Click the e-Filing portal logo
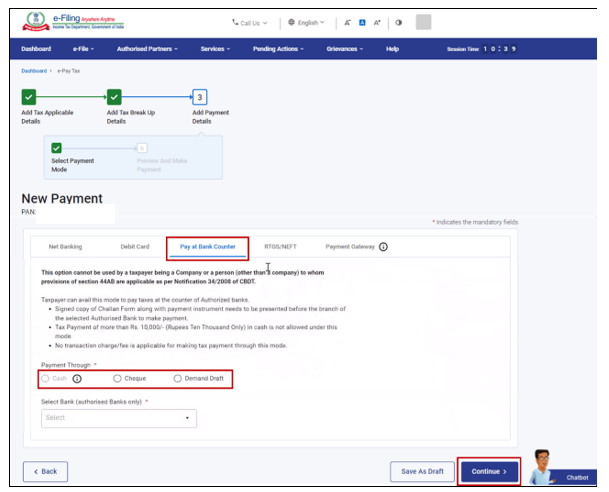The width and height of the screenshot is (609, 492). 64,21
